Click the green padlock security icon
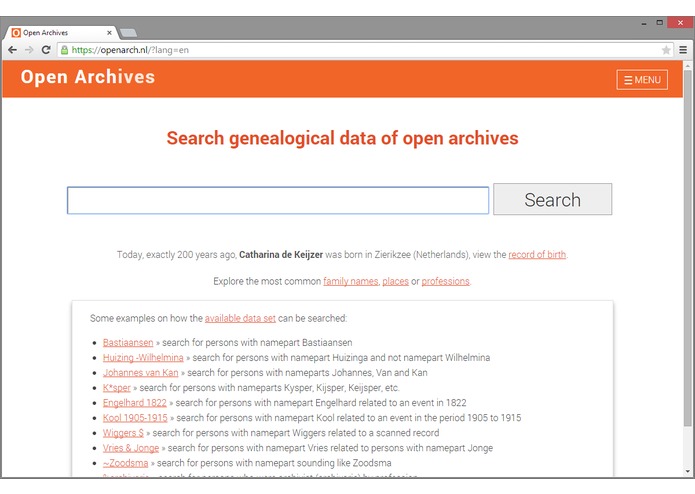695x494 pixels. pos(65,50)
